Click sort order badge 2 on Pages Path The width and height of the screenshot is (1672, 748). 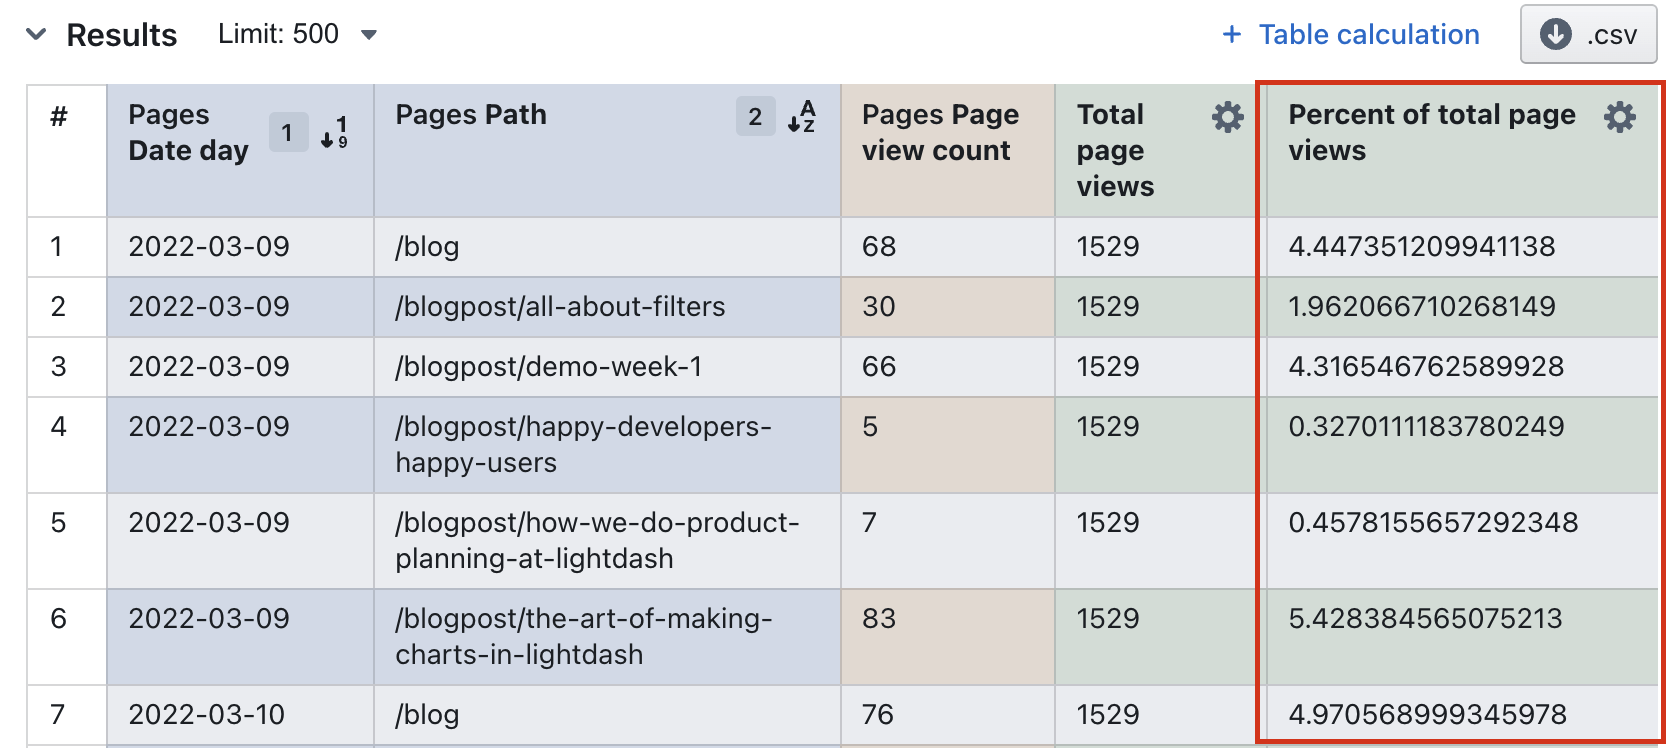755,117
